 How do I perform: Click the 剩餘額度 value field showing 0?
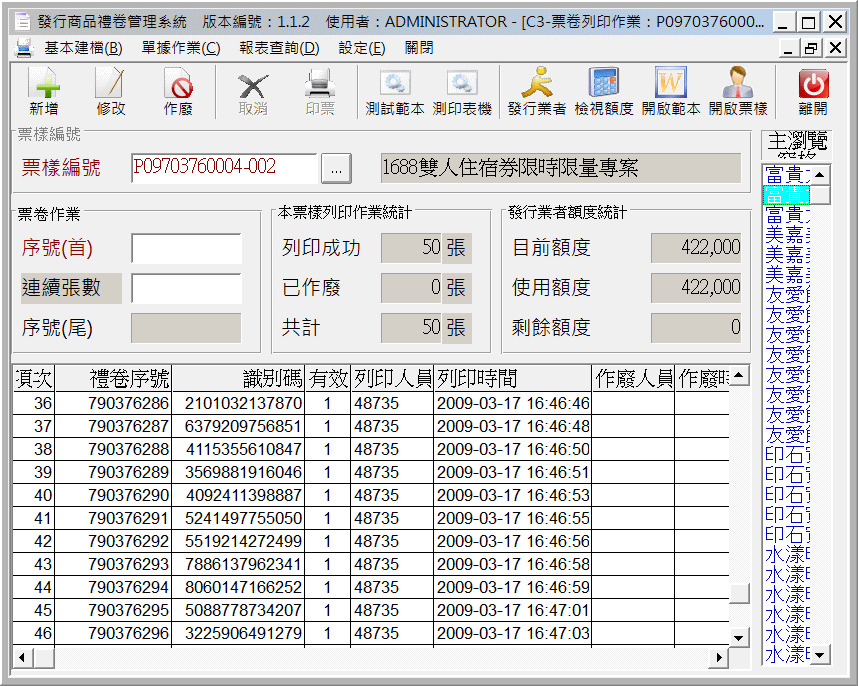click(696, 328)
